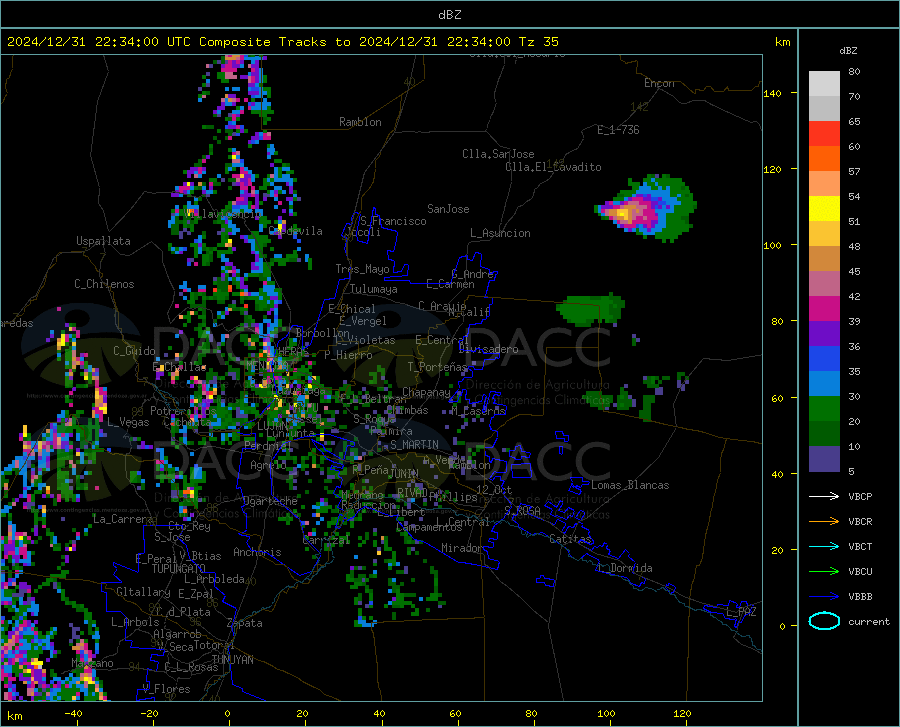Select the 54 dBZ yellow color swatch

tap(824, 209)
